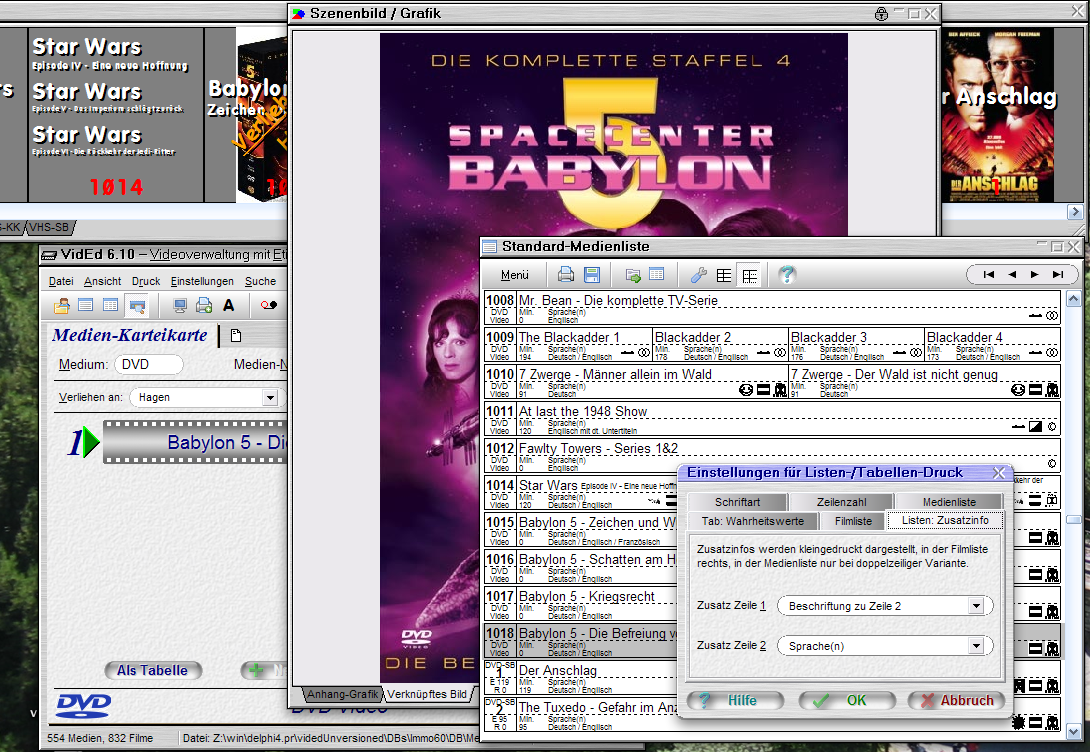Switch to the 'Verknüpftes Bild' tab
1090x752 pixels.
pos(427,694)
